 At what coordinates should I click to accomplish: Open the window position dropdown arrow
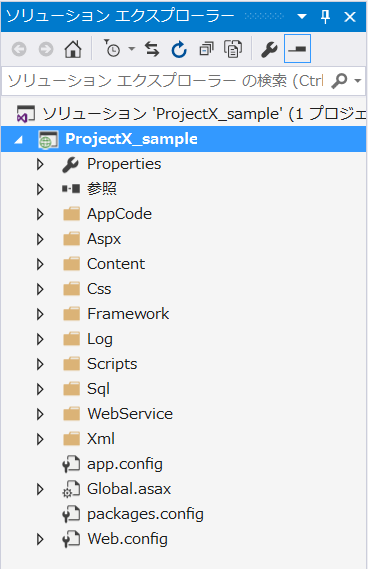click(x=302, y=16)
